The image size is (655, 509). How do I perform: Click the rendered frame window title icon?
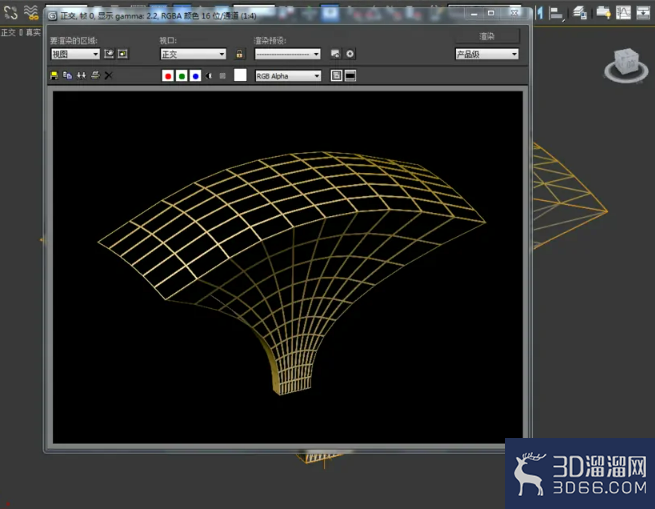[53, 16]
